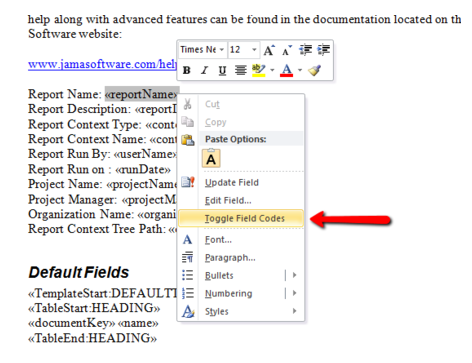The height and width of the screenshot is (363, 472).
Task: Decrease indent icon in mini toolbar
Action: coord(305,50)
